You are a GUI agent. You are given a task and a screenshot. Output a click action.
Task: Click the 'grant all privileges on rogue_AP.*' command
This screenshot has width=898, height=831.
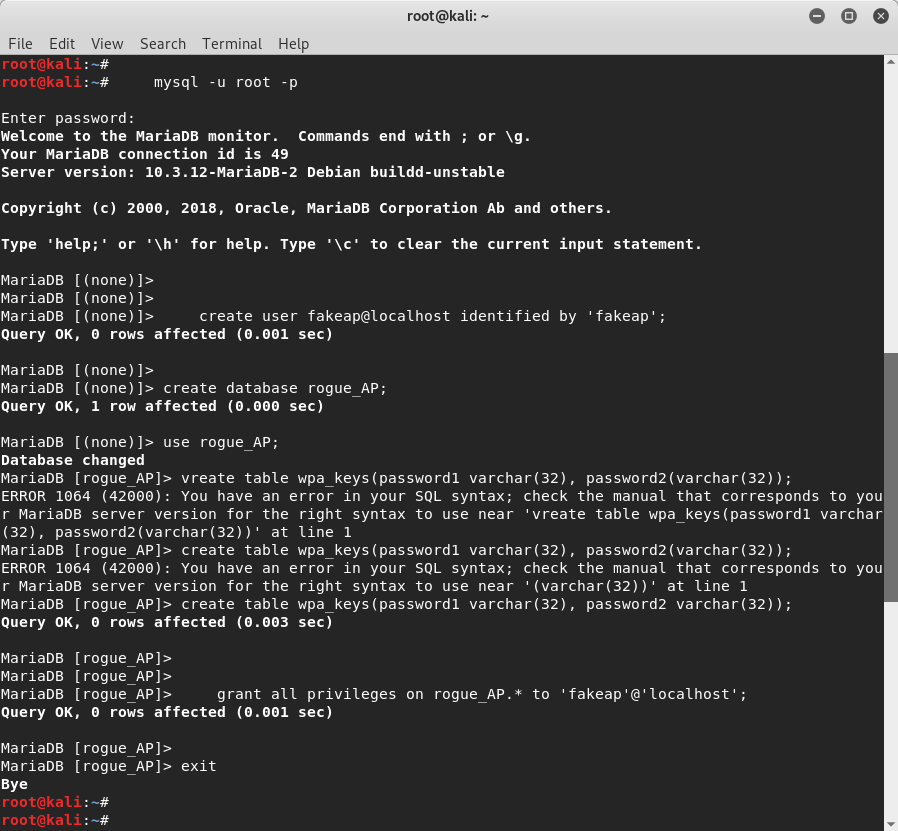click(482, 694)
